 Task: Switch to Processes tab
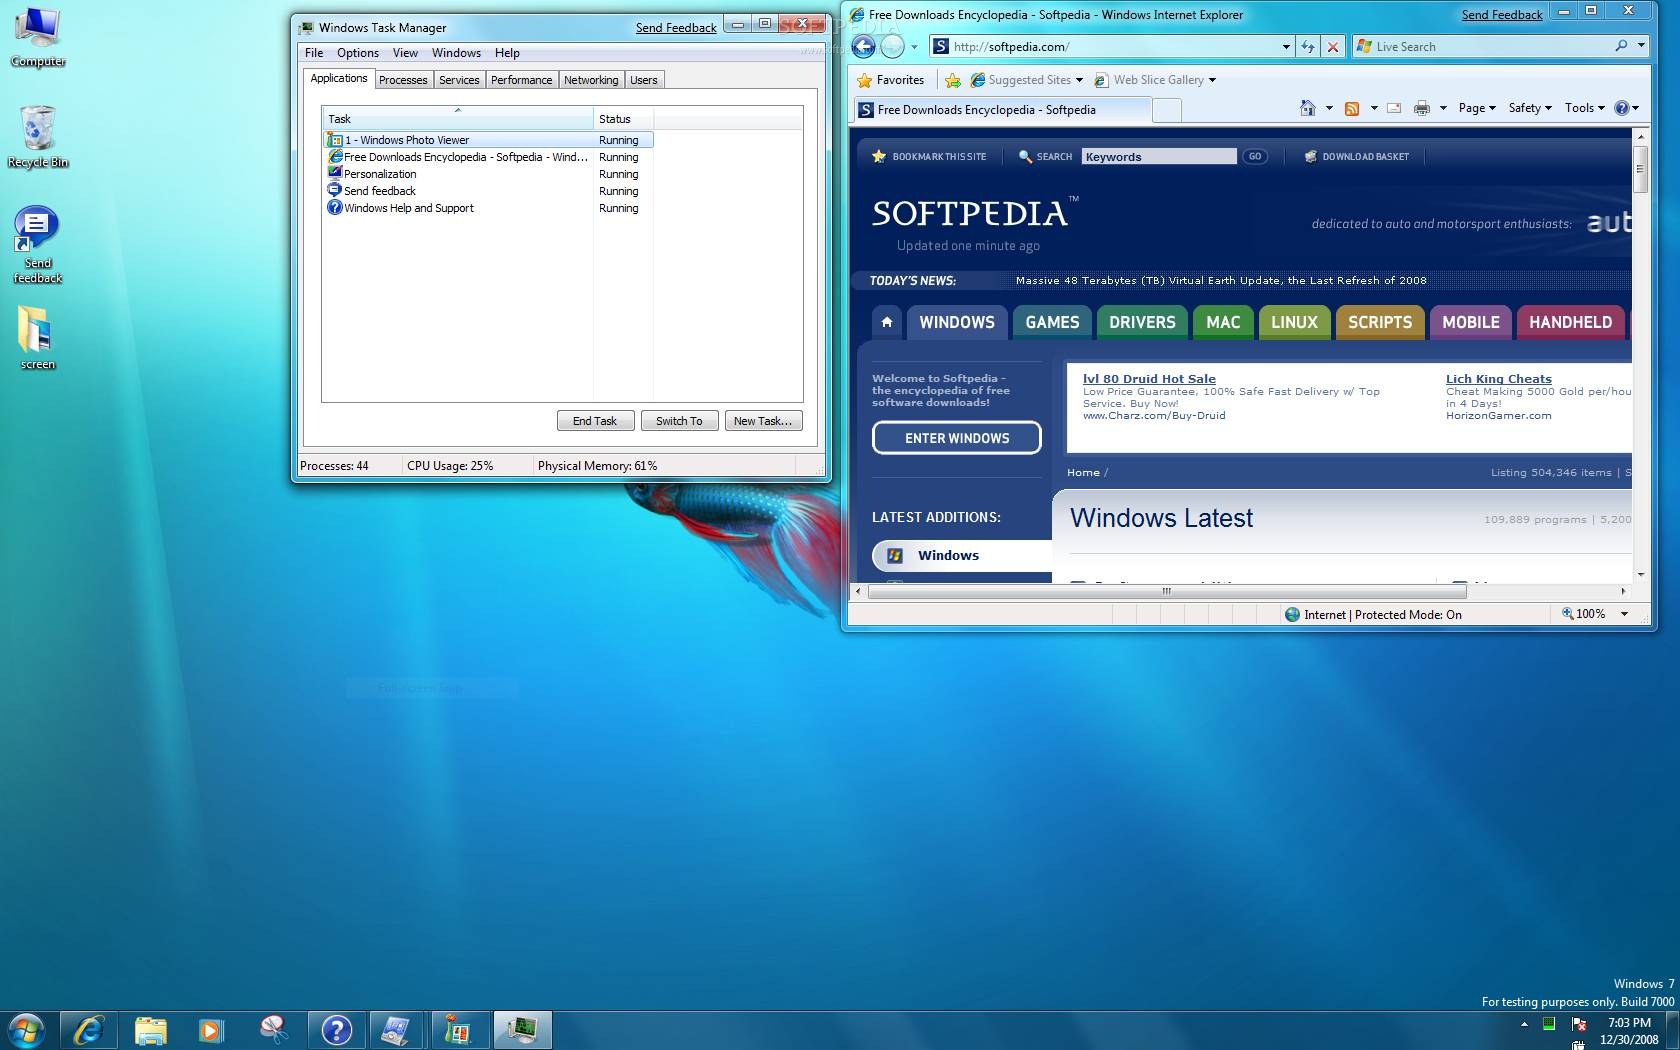click(x=403, y=80)
